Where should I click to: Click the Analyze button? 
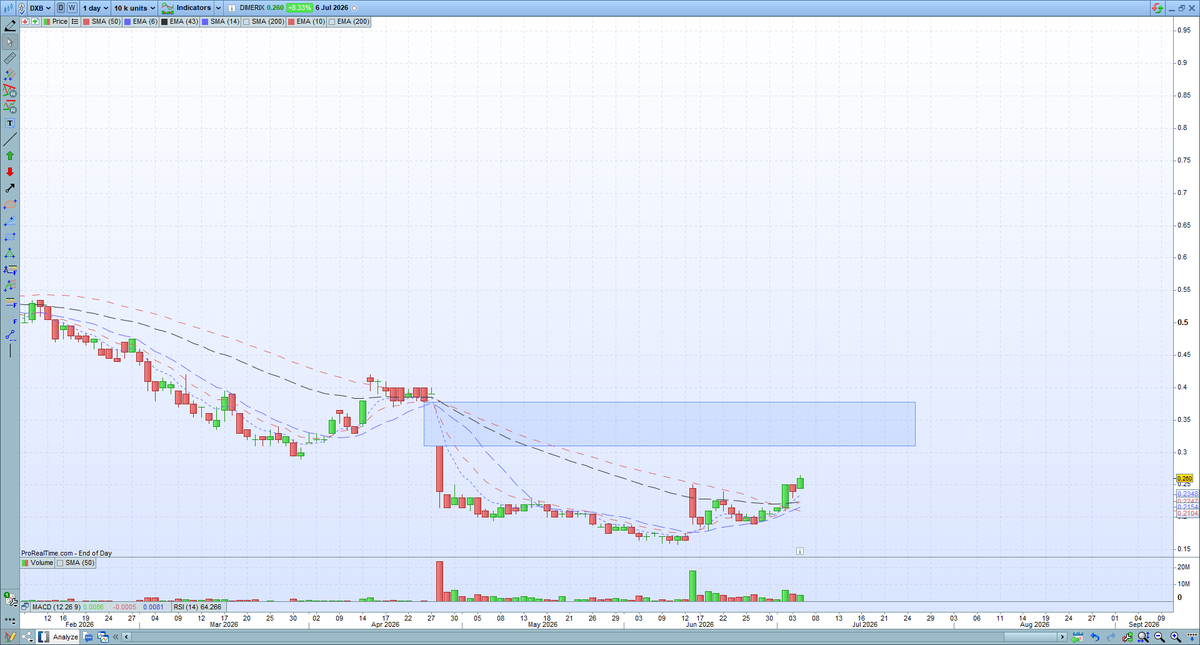(x=57, y=637)
